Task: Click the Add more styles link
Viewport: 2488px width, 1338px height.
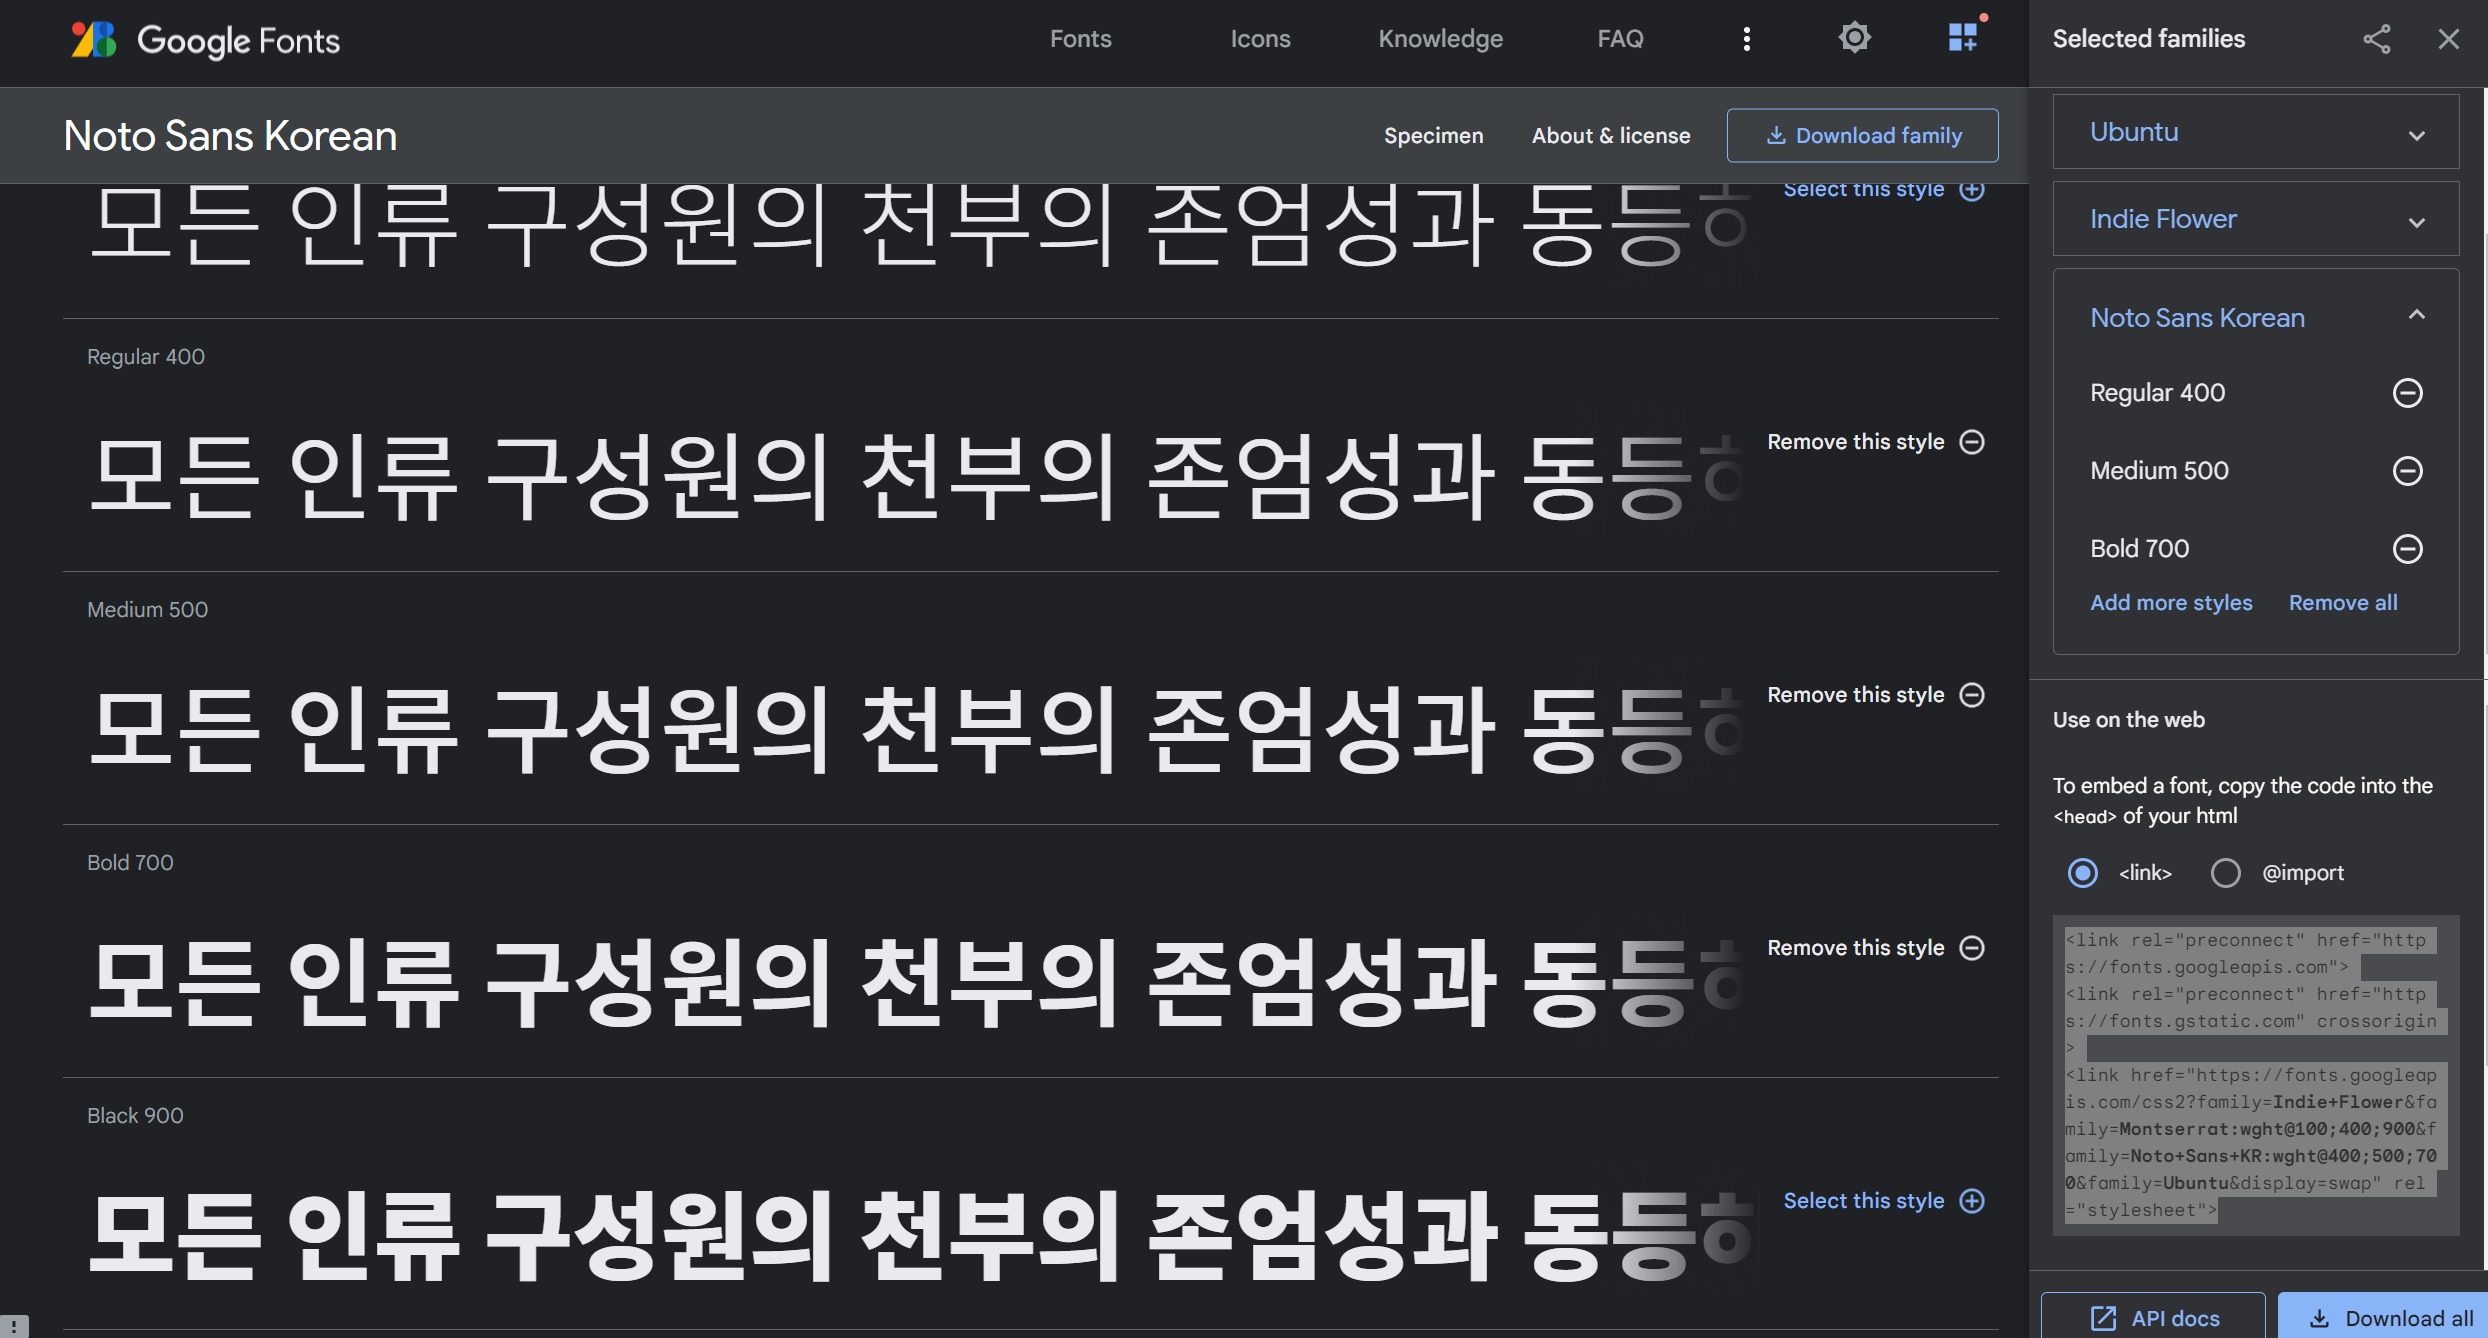Action: (2171, 603)
